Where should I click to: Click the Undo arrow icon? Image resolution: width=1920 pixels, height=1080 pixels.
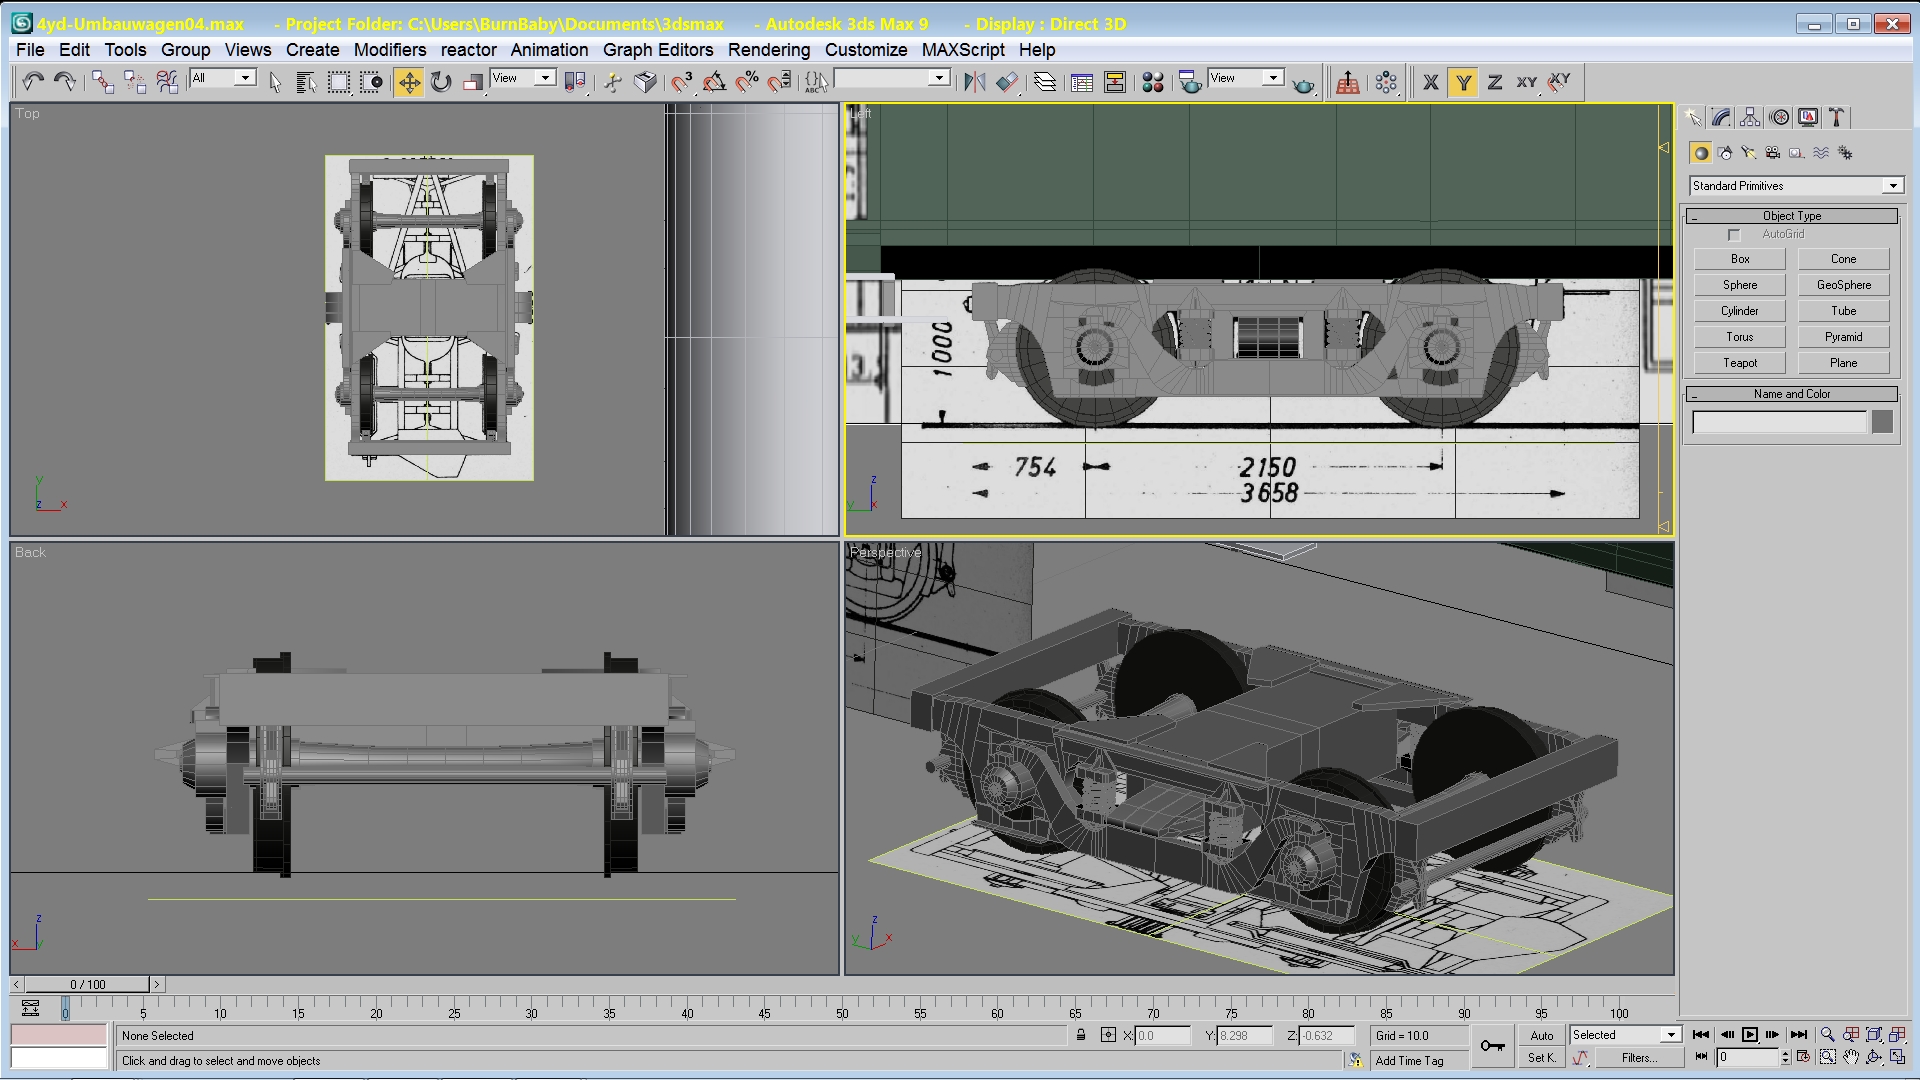33,82
